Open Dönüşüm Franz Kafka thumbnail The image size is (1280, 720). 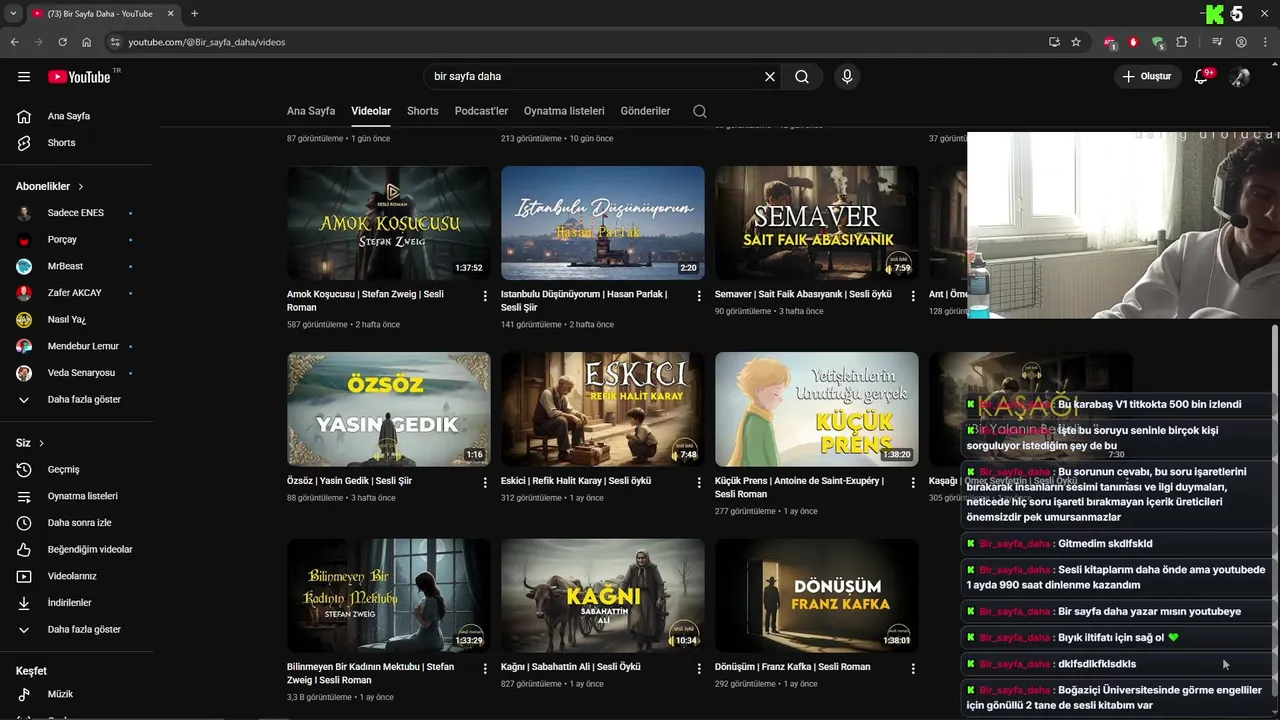817,596
